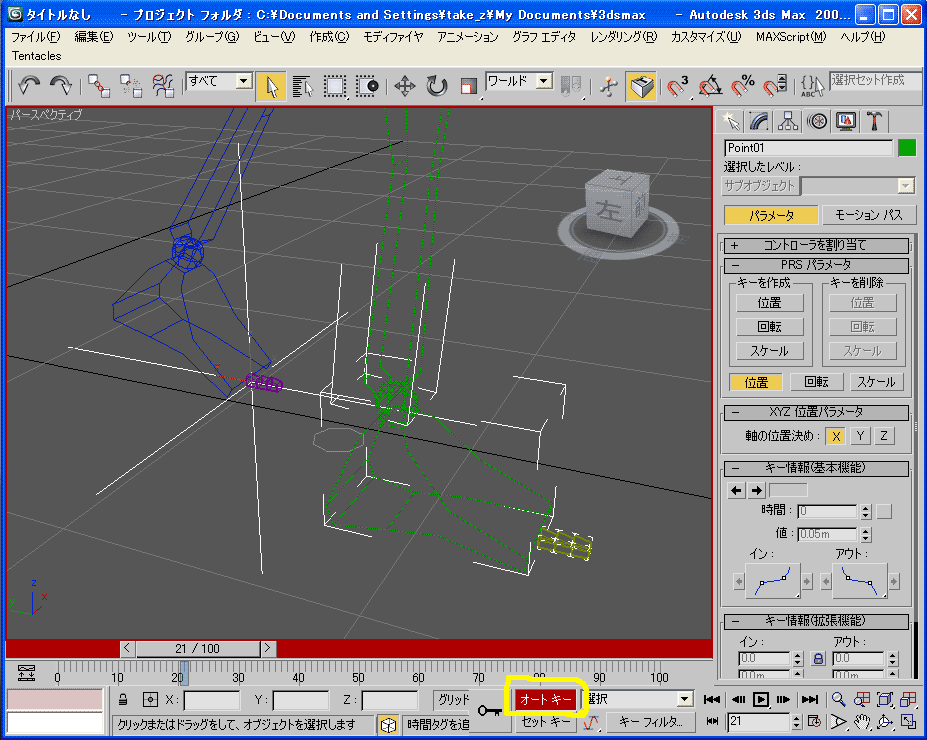Image resolution: width=927 pixels, height=740 pixels.
Task: Collapse XYZ 位置パラメータ rollout
Action: (816, 412)
